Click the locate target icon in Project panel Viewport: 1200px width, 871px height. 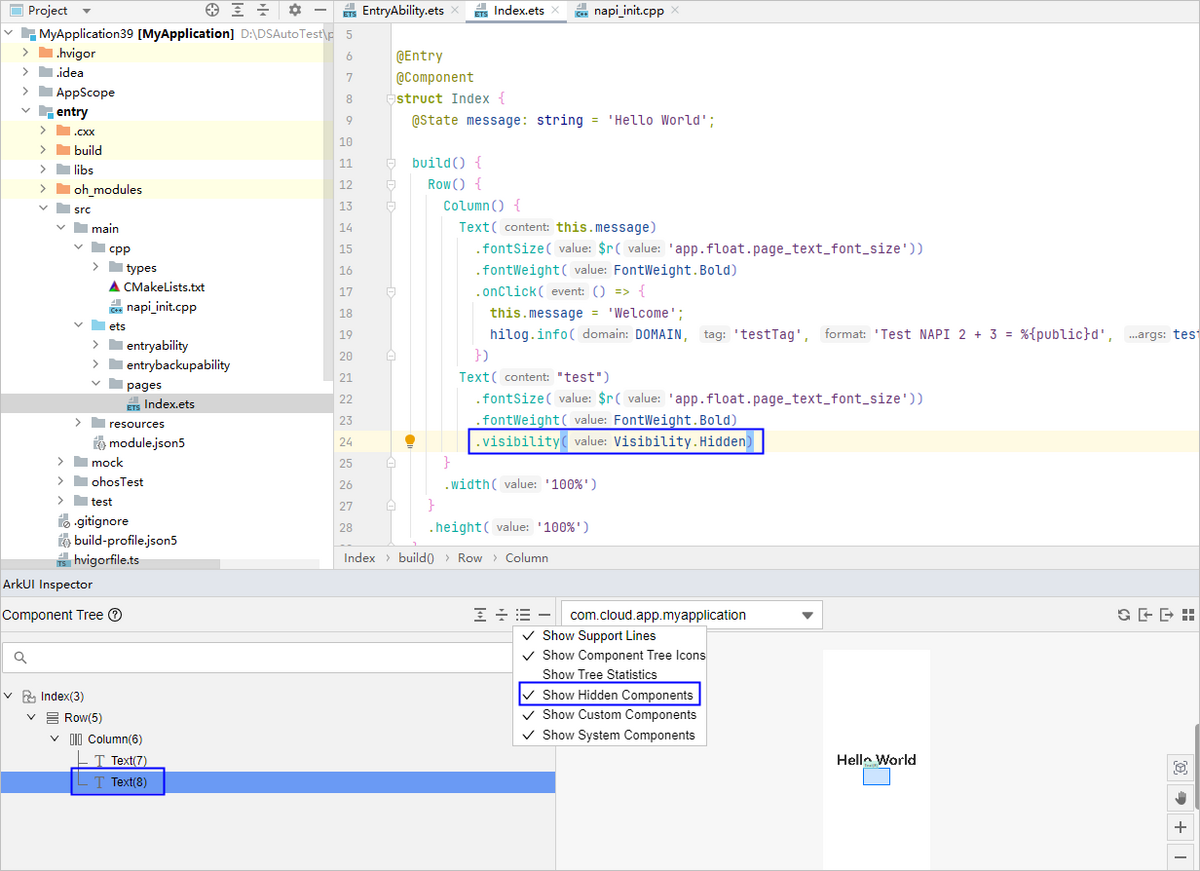click(x=212, y=10)
